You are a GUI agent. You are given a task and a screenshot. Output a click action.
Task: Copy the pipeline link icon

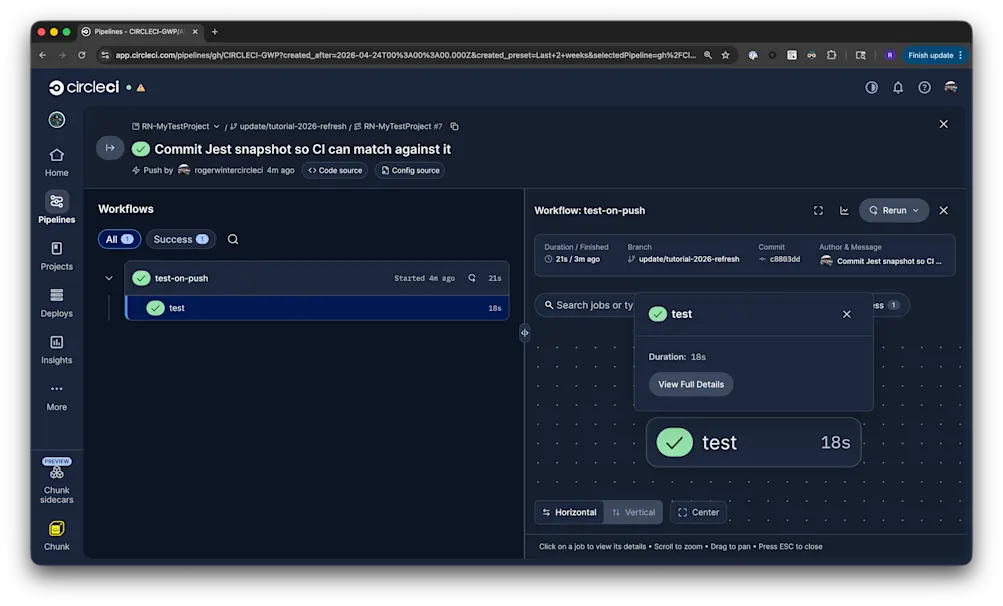coord(454,126)
